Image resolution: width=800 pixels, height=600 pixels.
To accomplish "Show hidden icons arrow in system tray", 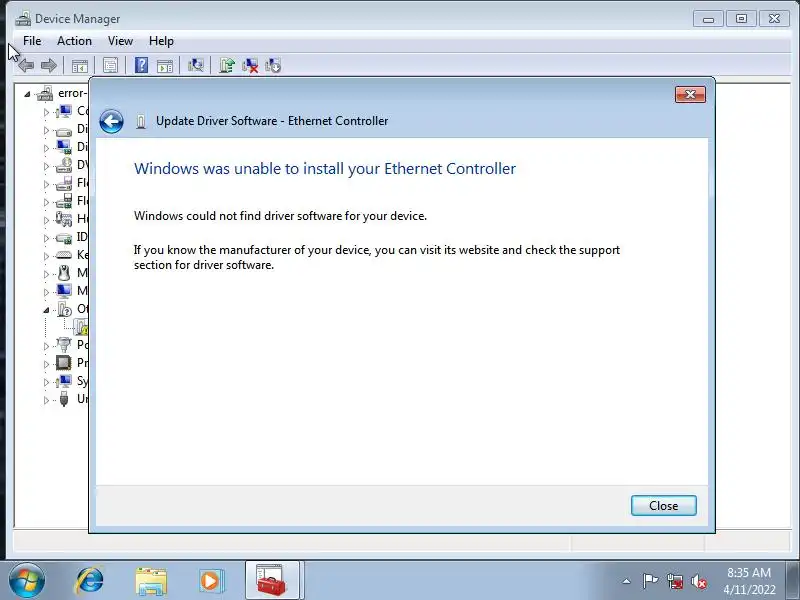I will (x=626, y=581).
